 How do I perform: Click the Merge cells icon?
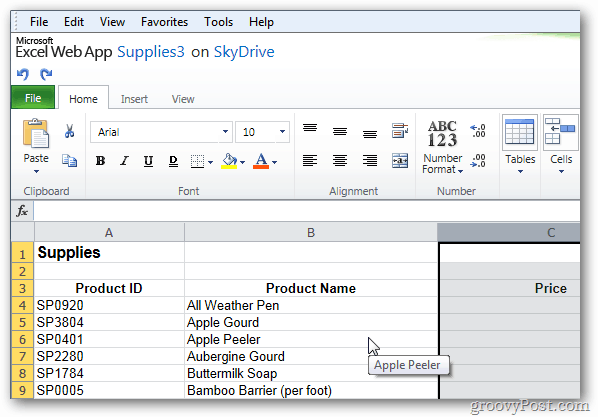point(400,161)
